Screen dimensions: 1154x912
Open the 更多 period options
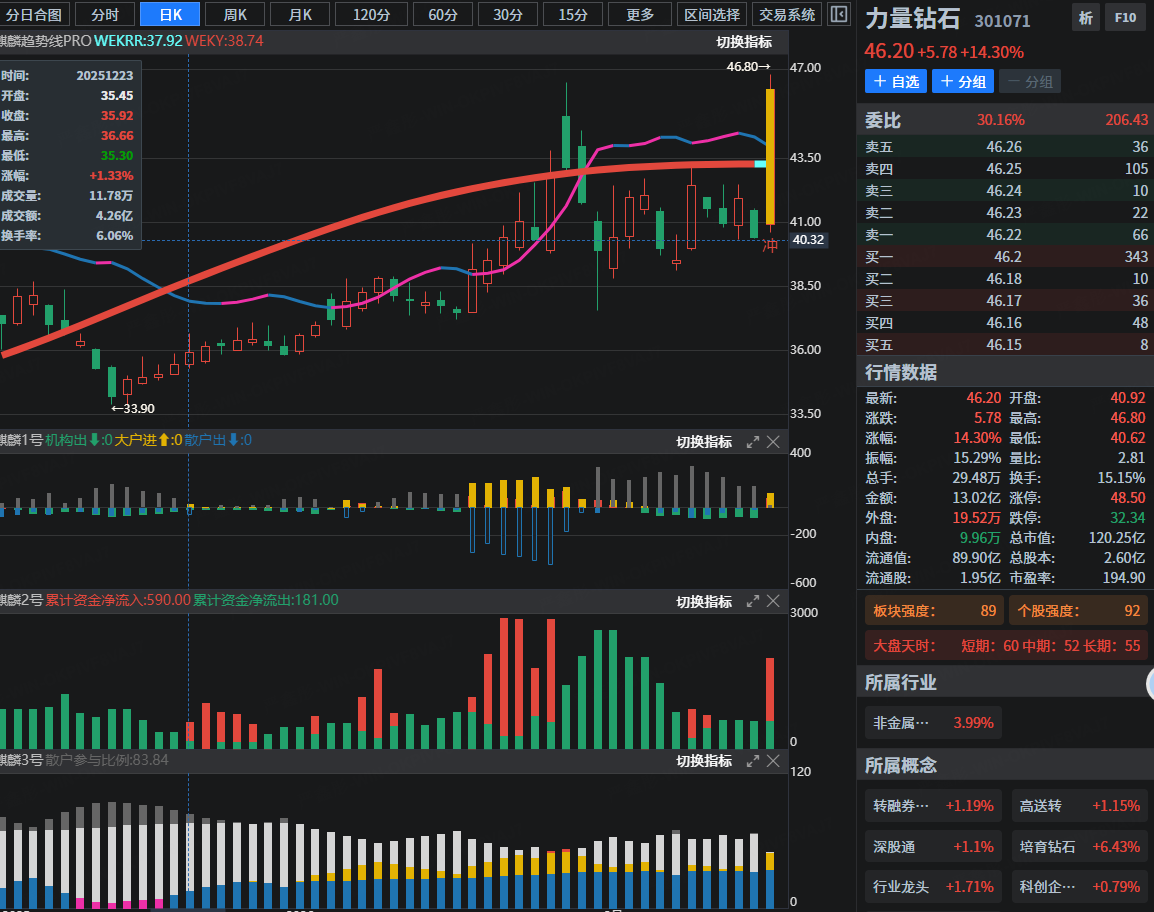[640, 14]
